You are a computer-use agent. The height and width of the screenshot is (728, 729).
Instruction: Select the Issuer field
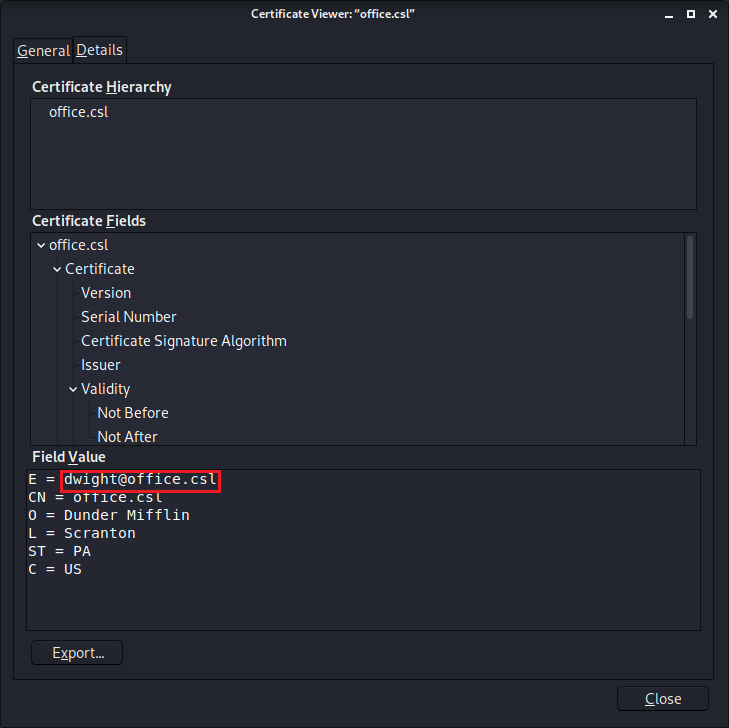click(x=100, y=365)
